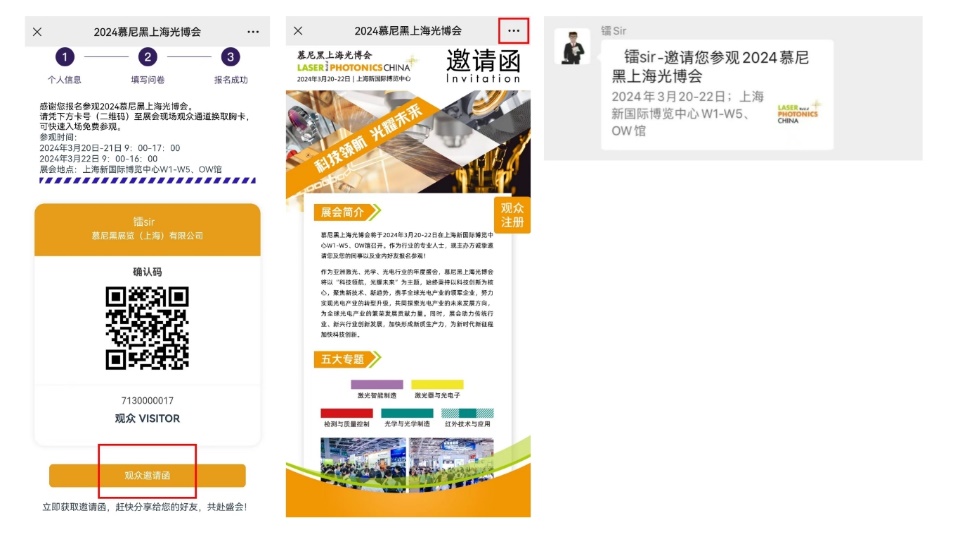Close the registration page with QR code
The height and width of the screenshot is (542, 960).
click(x=38, y=31)
